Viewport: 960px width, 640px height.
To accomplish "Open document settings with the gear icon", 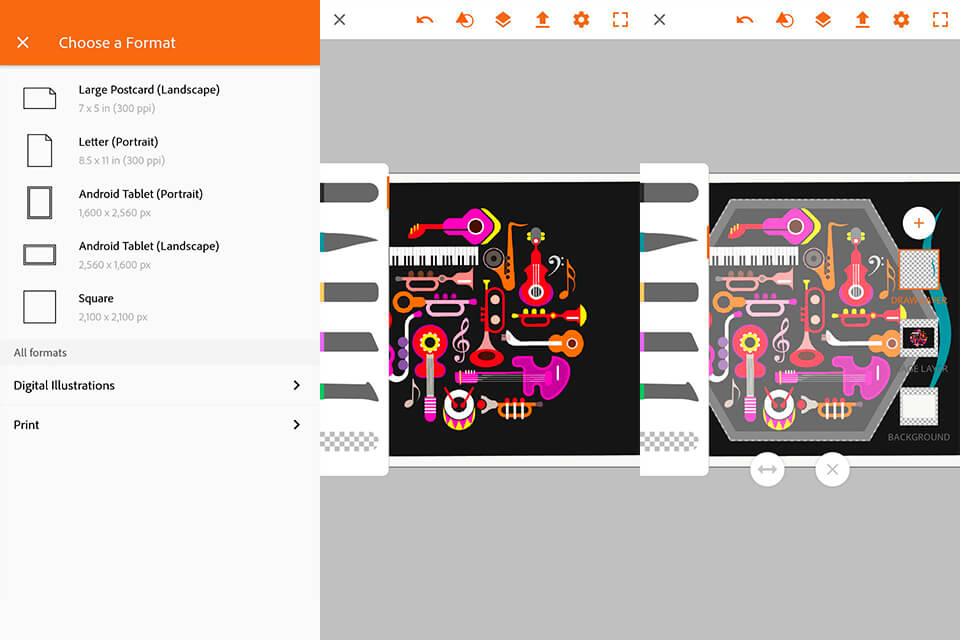I will tap(901, 19).
